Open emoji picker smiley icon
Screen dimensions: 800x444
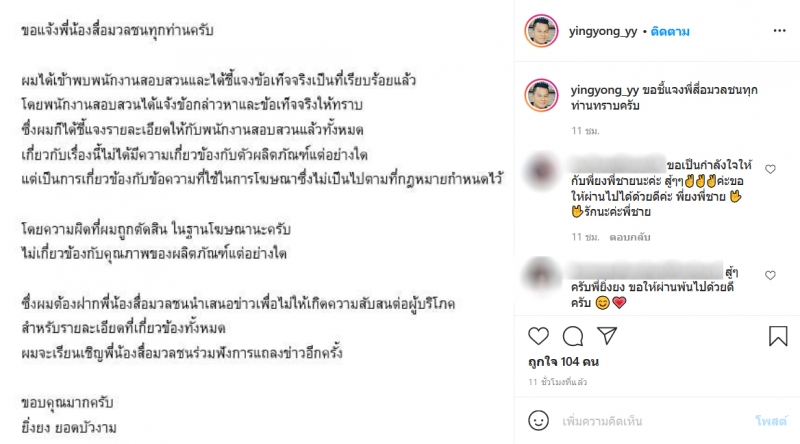click(x=538, y=421)
